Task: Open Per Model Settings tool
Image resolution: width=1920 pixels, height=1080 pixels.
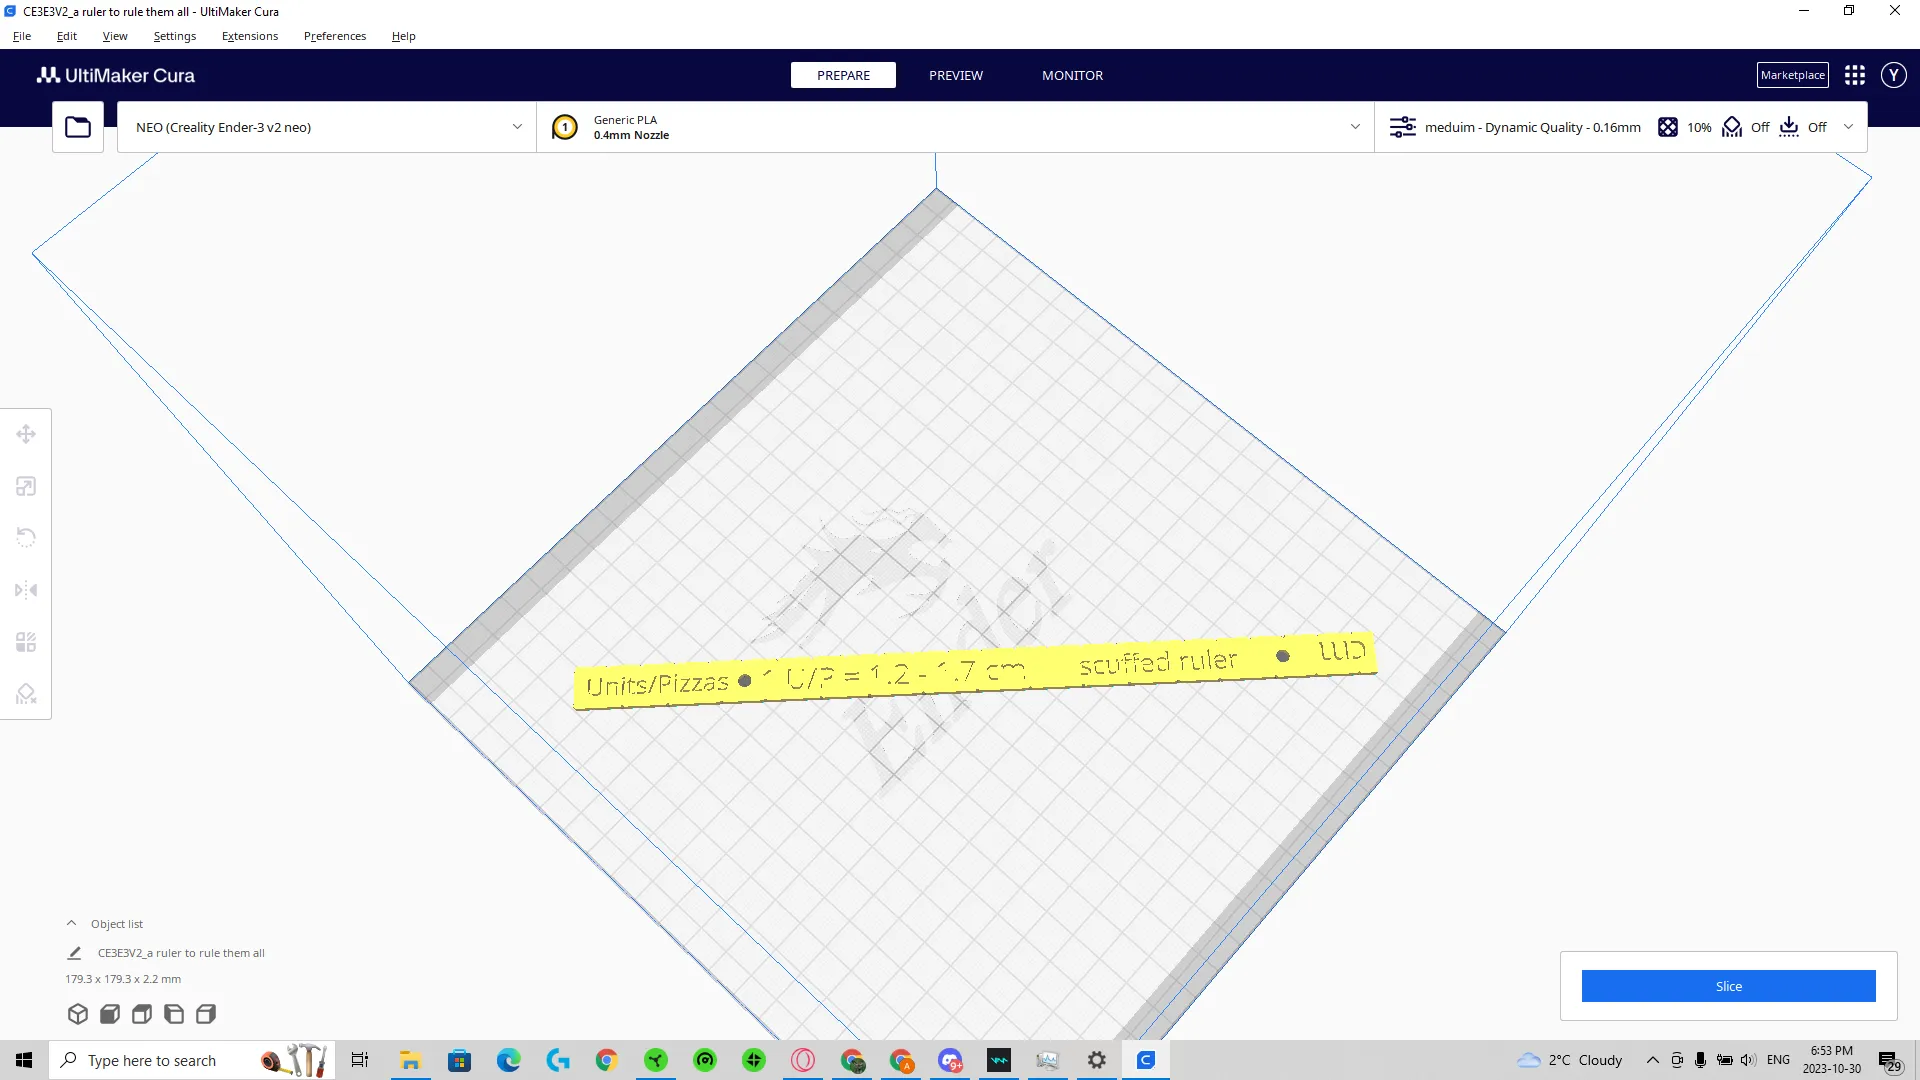Action: [x=26, y=642]
